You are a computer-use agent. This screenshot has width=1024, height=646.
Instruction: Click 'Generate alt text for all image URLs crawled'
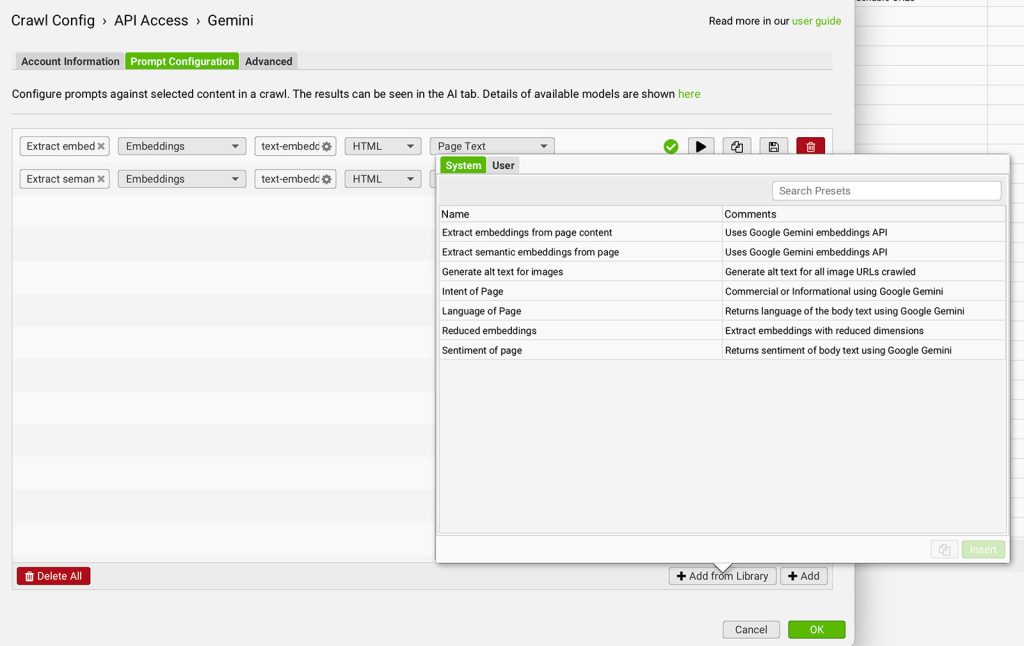point(820,272)
